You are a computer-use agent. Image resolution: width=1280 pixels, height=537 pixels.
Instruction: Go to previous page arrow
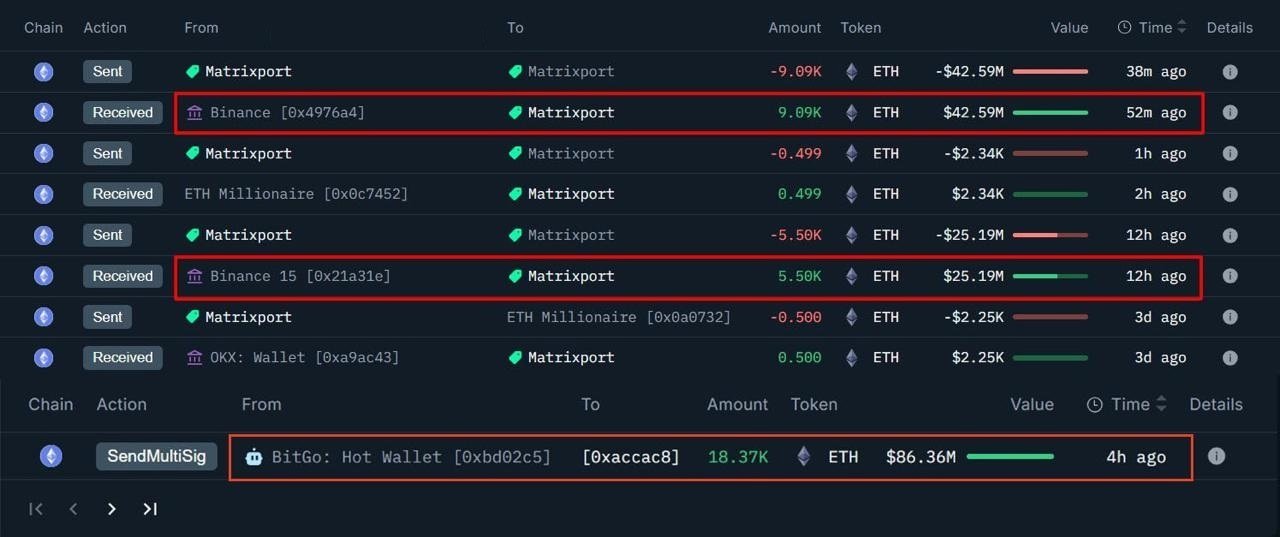click(73, 509)
